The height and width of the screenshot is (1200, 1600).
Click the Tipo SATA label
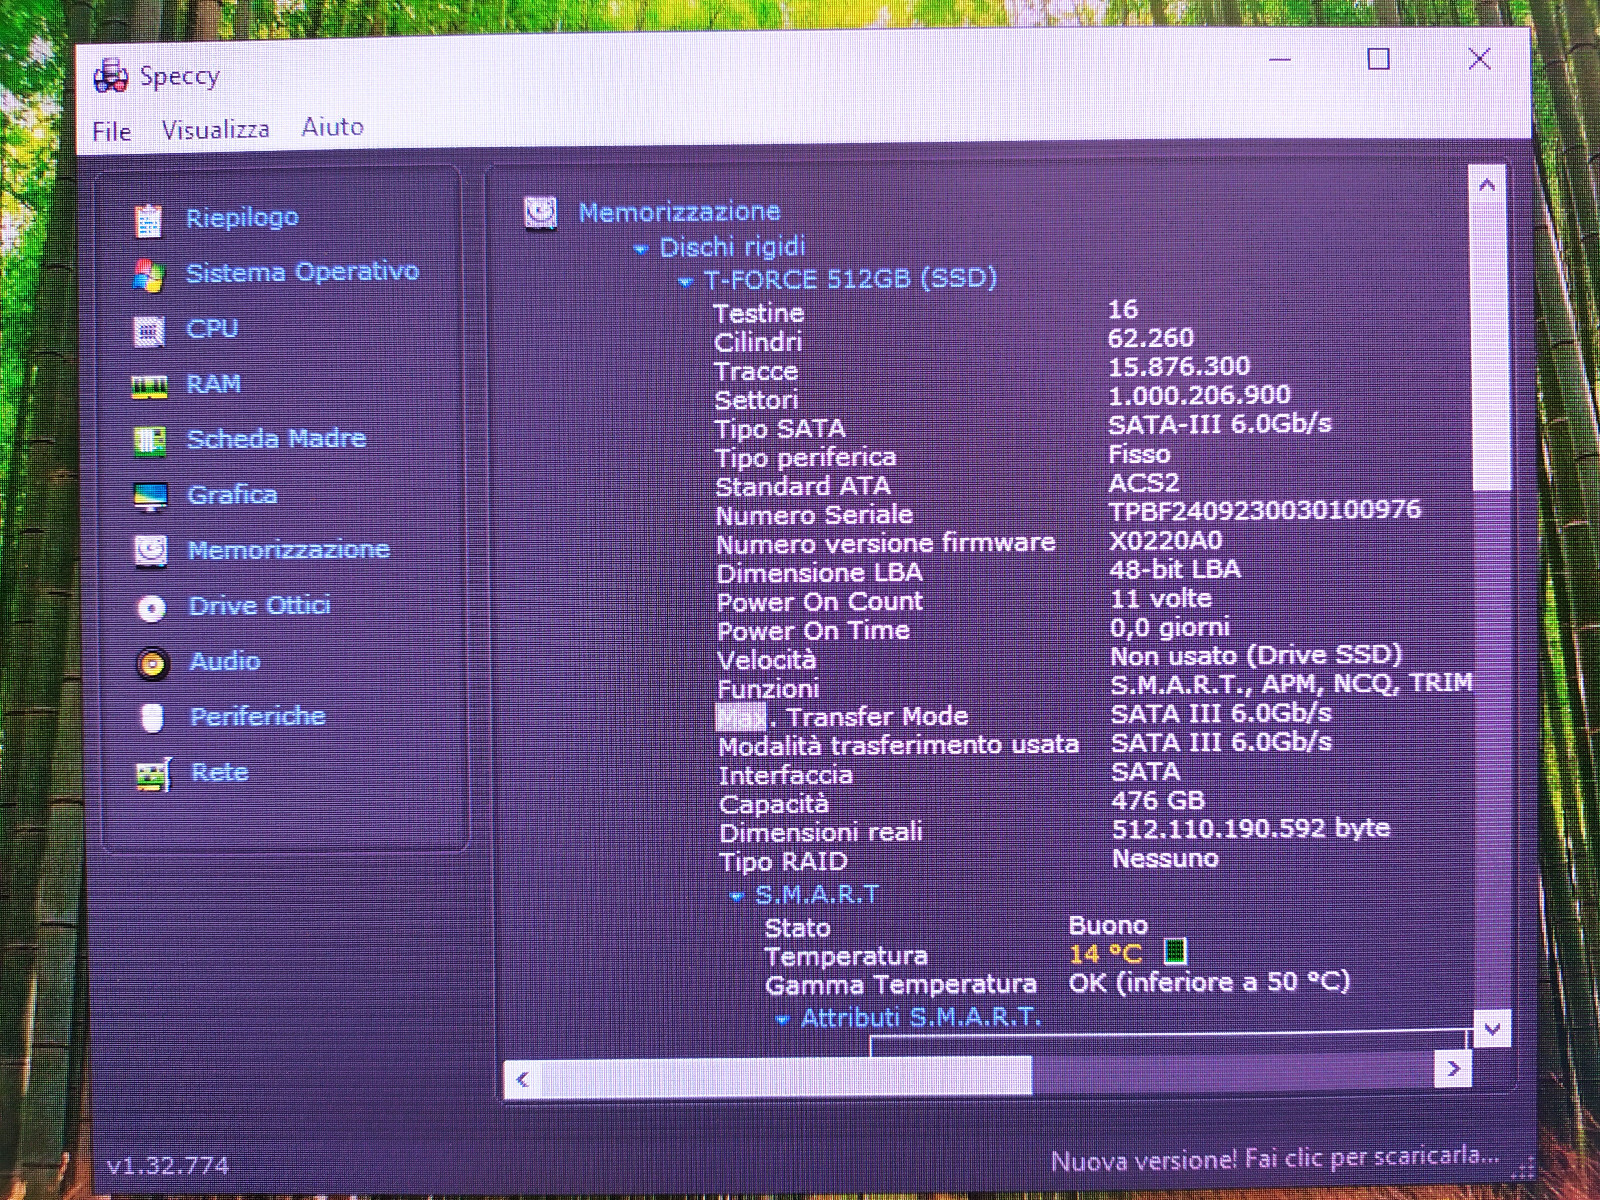click(780, 429)
